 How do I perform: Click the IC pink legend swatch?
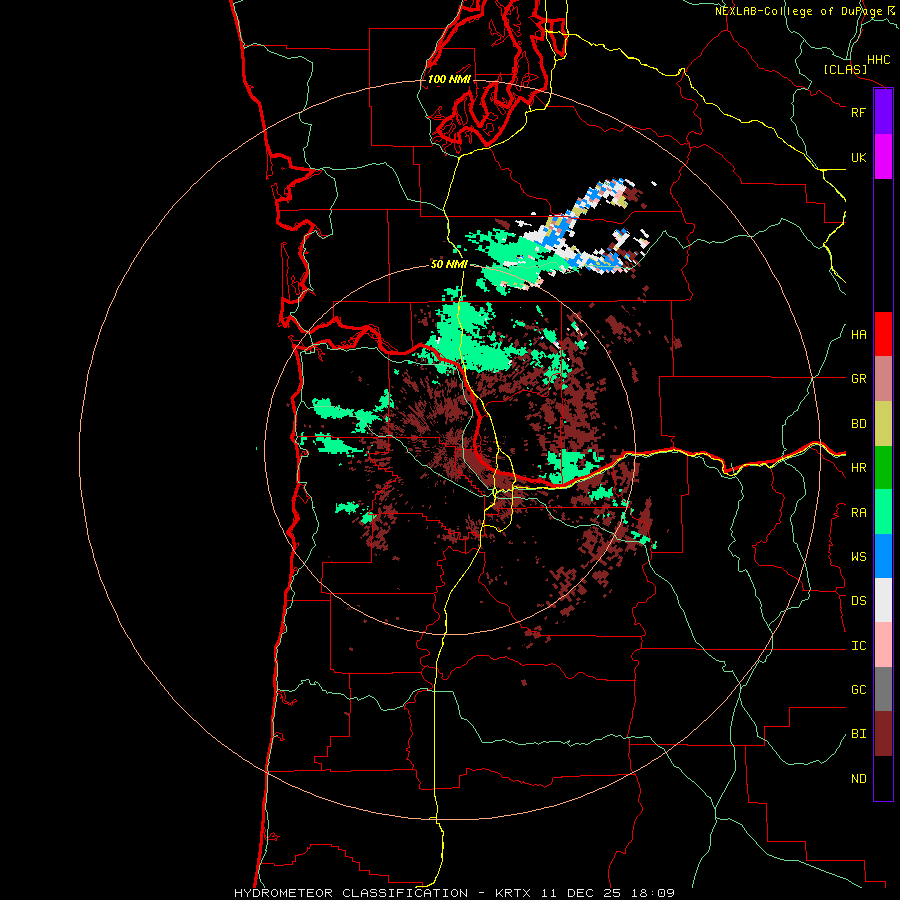(x=883, y=645)
